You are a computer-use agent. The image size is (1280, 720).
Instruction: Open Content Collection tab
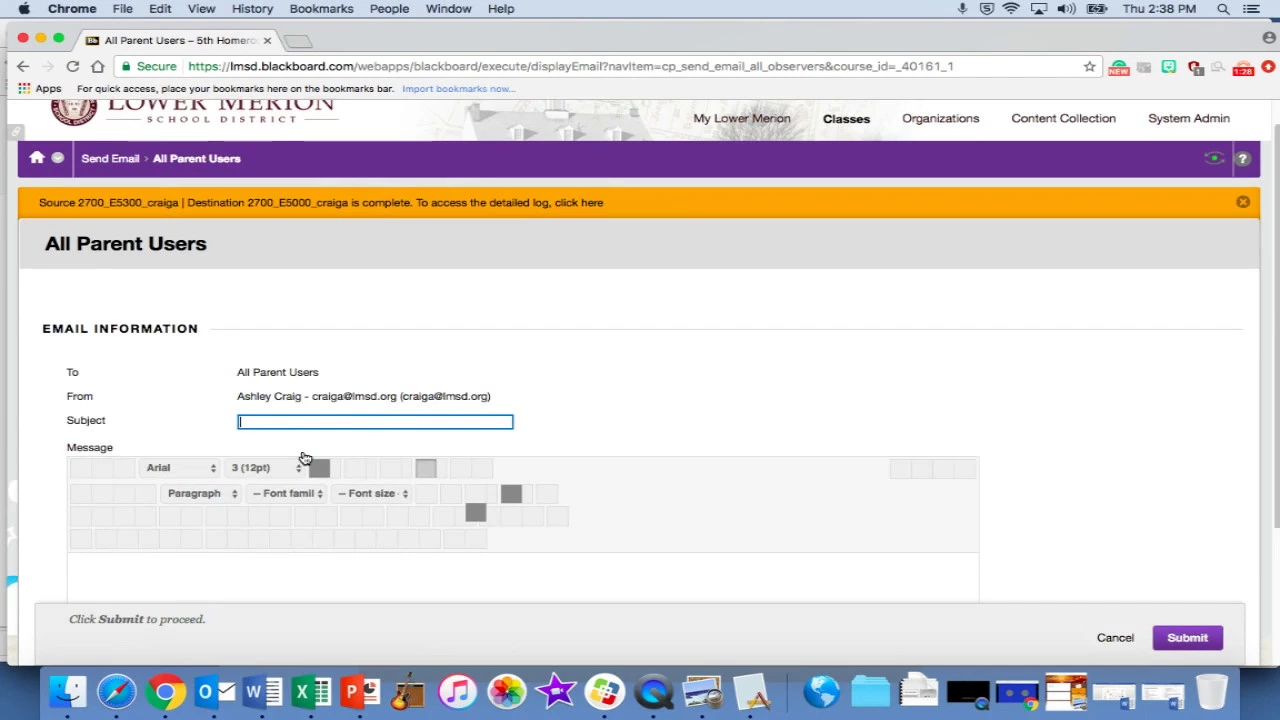(x=1063, y=118)
